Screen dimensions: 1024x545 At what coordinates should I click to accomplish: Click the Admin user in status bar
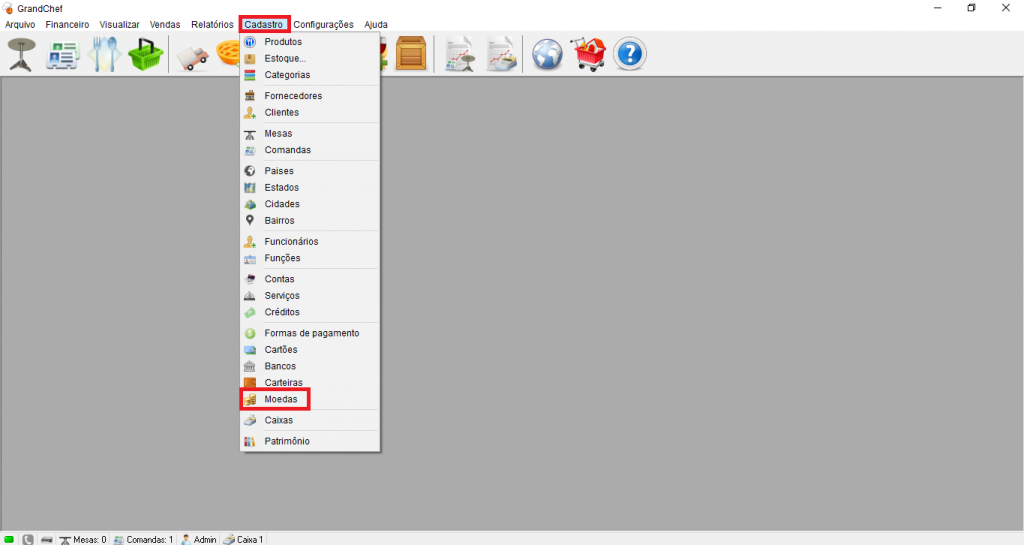[198, 539]
